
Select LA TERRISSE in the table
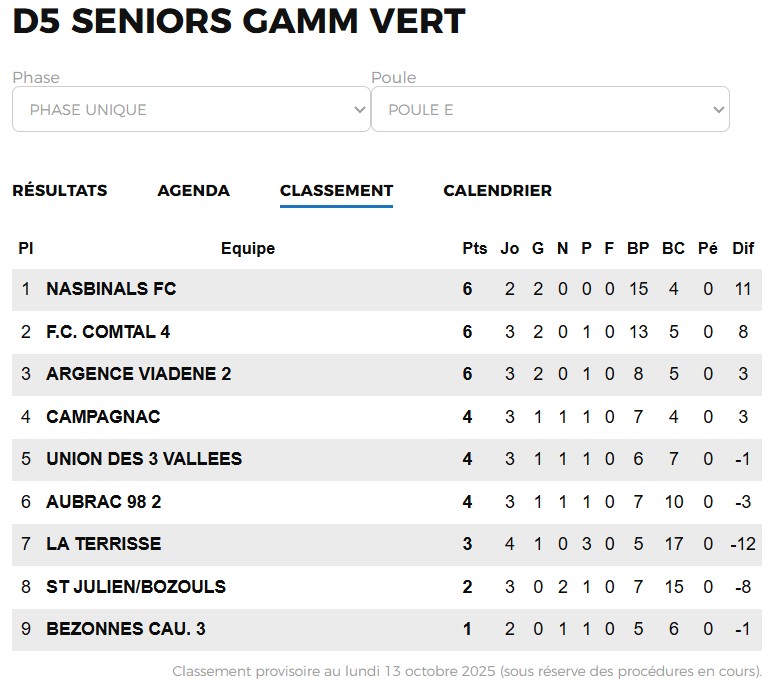[x=103, y=544]
